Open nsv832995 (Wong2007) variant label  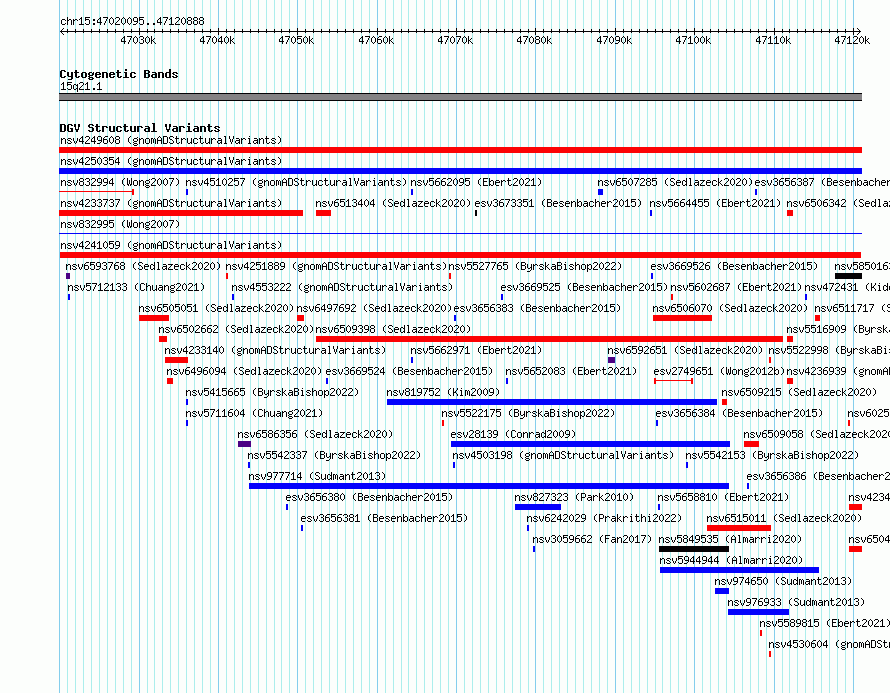(120, 224)
